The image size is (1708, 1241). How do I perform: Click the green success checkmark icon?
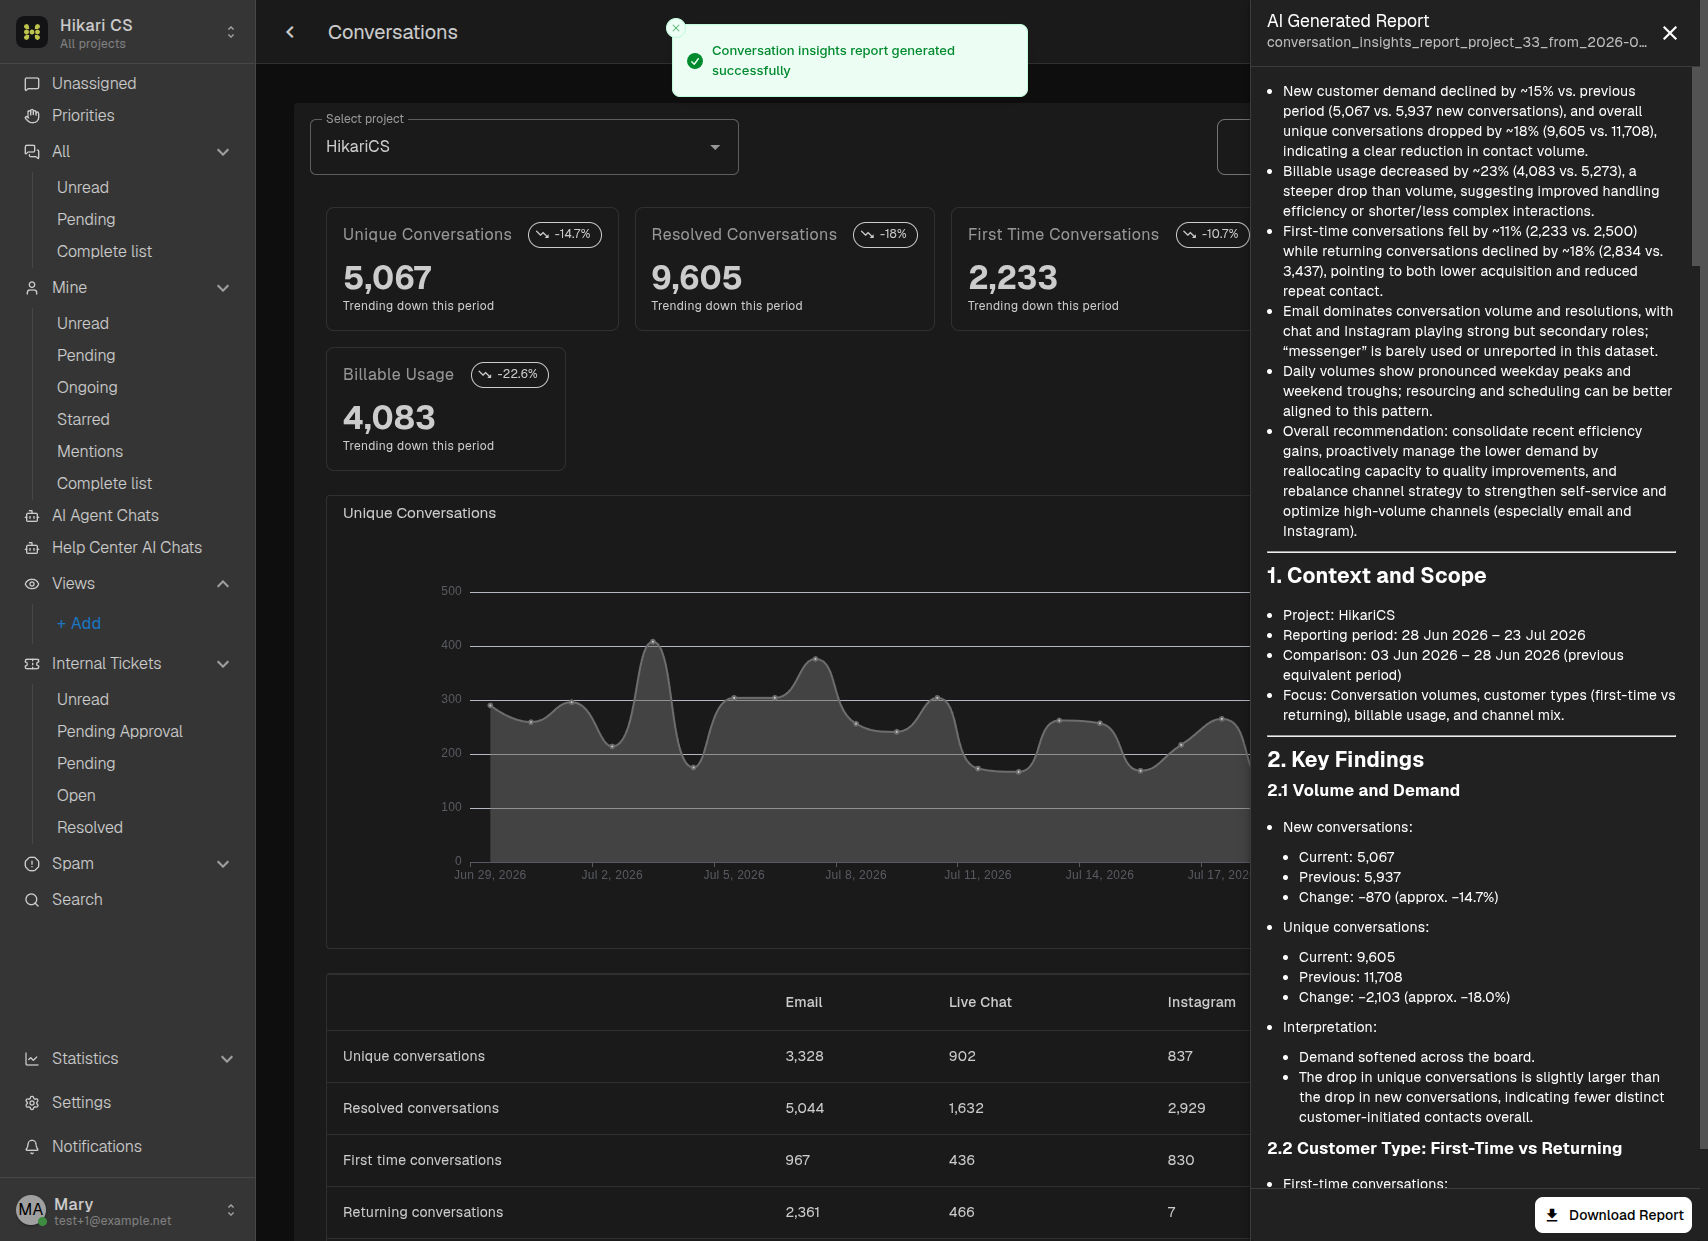click(695, 61)
